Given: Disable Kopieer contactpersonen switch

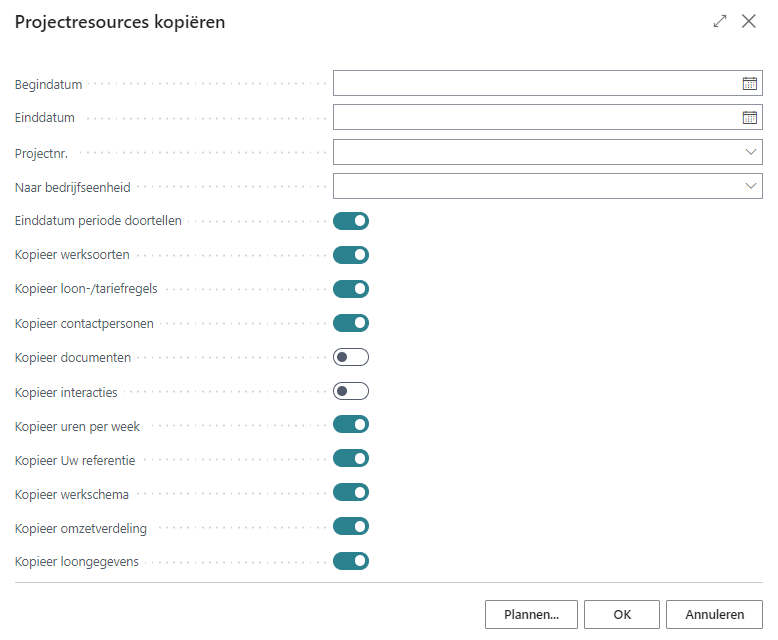Looking at the screenshot, I should tap(351, 323).
